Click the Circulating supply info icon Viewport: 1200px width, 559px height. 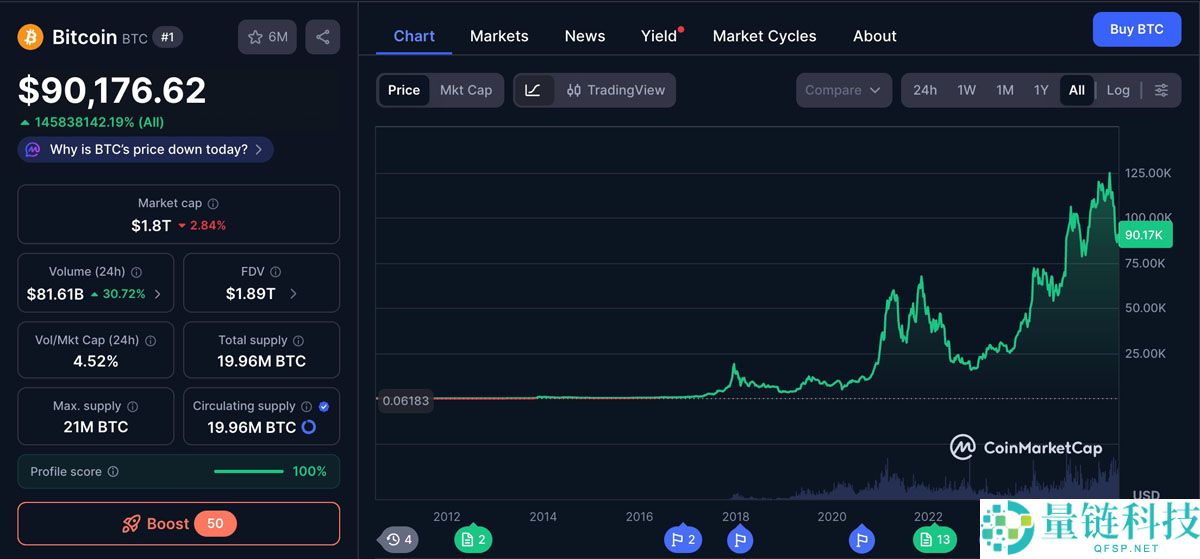pyautogui.click(x=306, y=406)
